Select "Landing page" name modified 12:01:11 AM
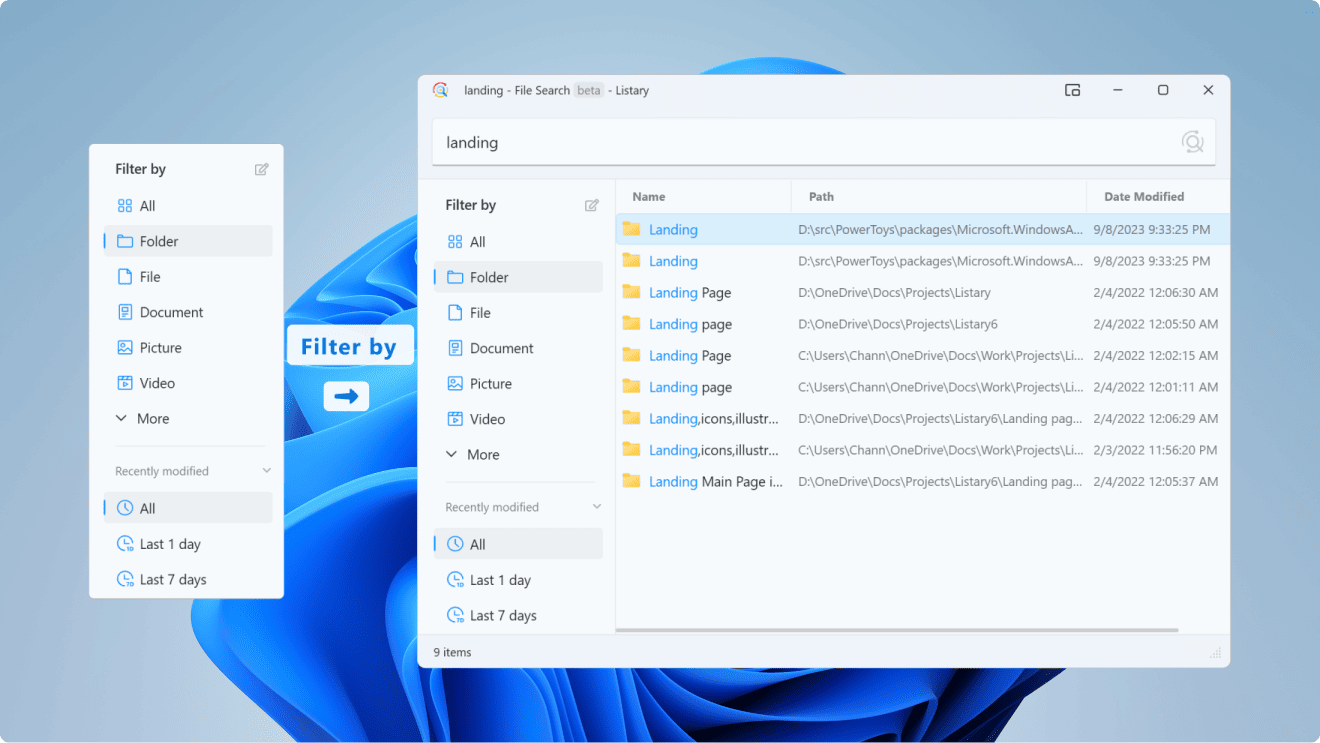This screenshot has width=1320, height=743. coord(690,387)
